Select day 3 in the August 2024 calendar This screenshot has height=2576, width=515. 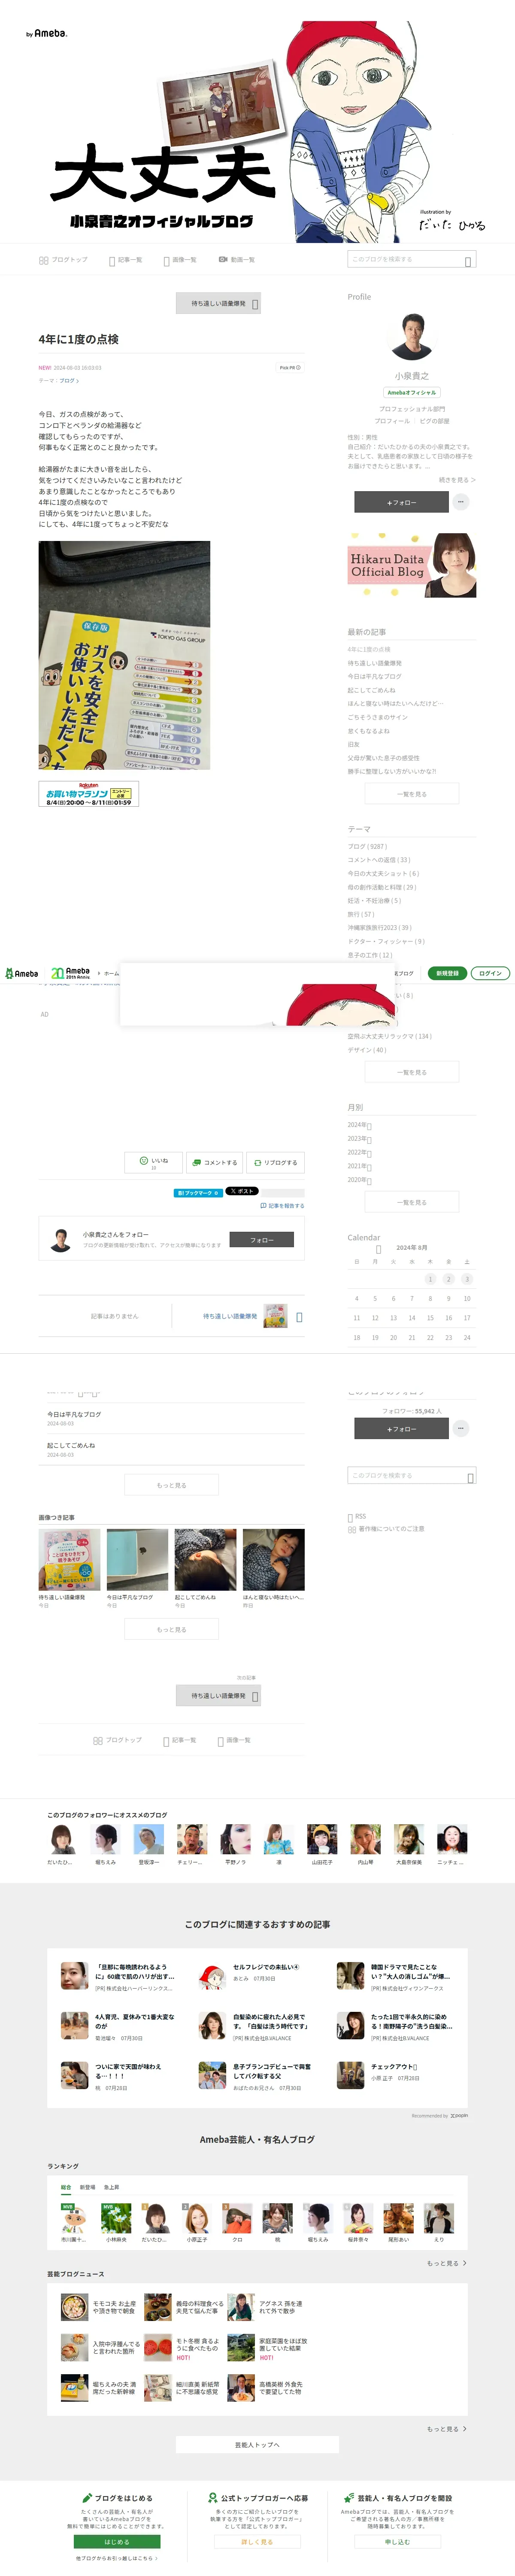467,1279
